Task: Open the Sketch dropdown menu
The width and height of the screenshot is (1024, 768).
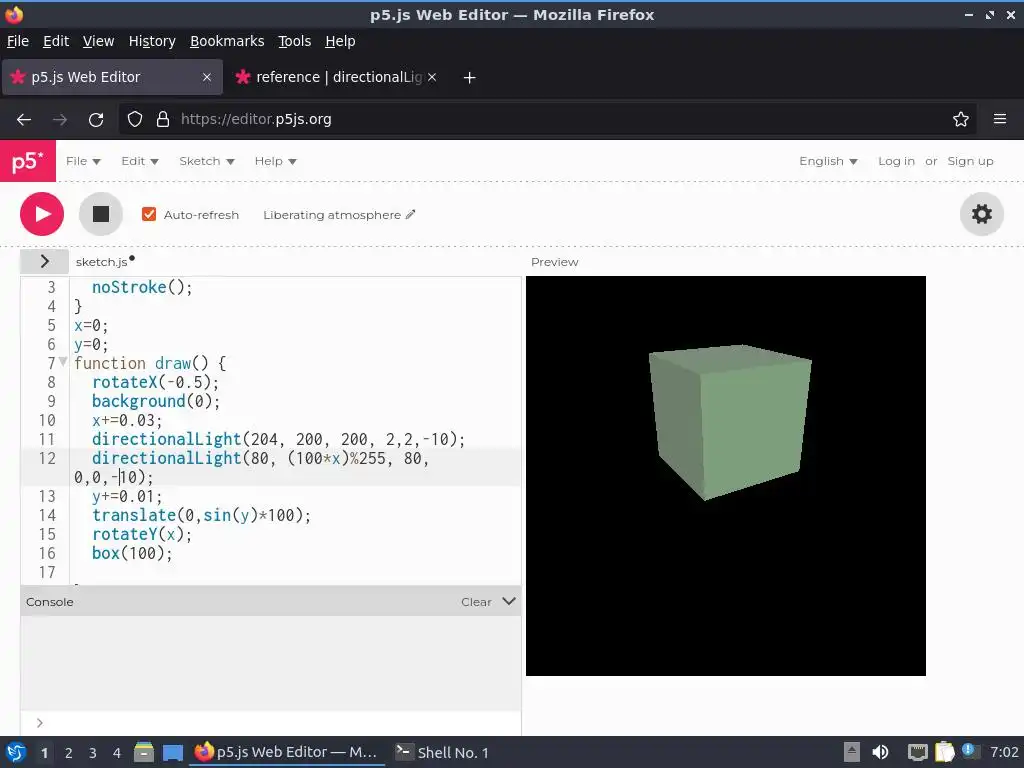Action: pos(206,161)
